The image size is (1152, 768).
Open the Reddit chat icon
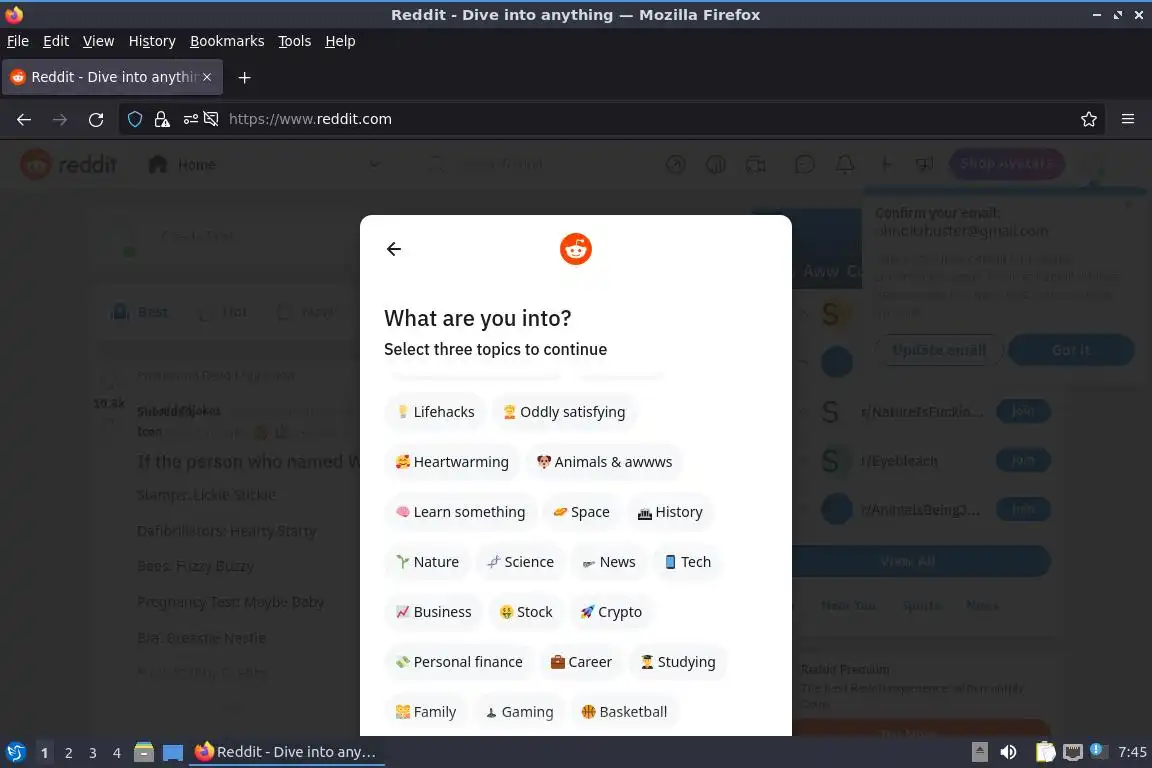click(804, 165)
